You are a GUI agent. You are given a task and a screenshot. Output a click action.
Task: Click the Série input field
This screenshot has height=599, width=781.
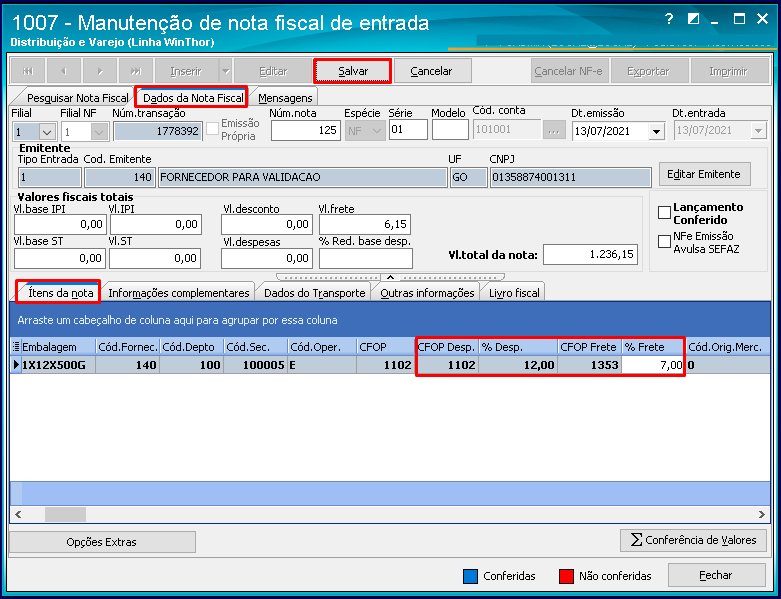click(x=408, y=129)
